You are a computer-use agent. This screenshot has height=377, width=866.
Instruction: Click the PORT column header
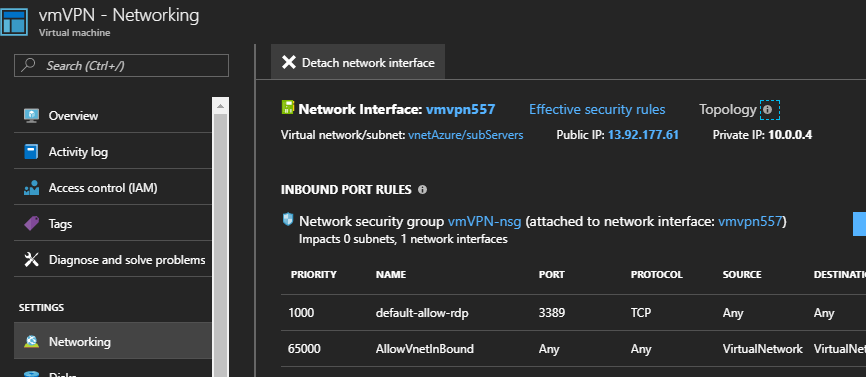(x=551, y=274)
